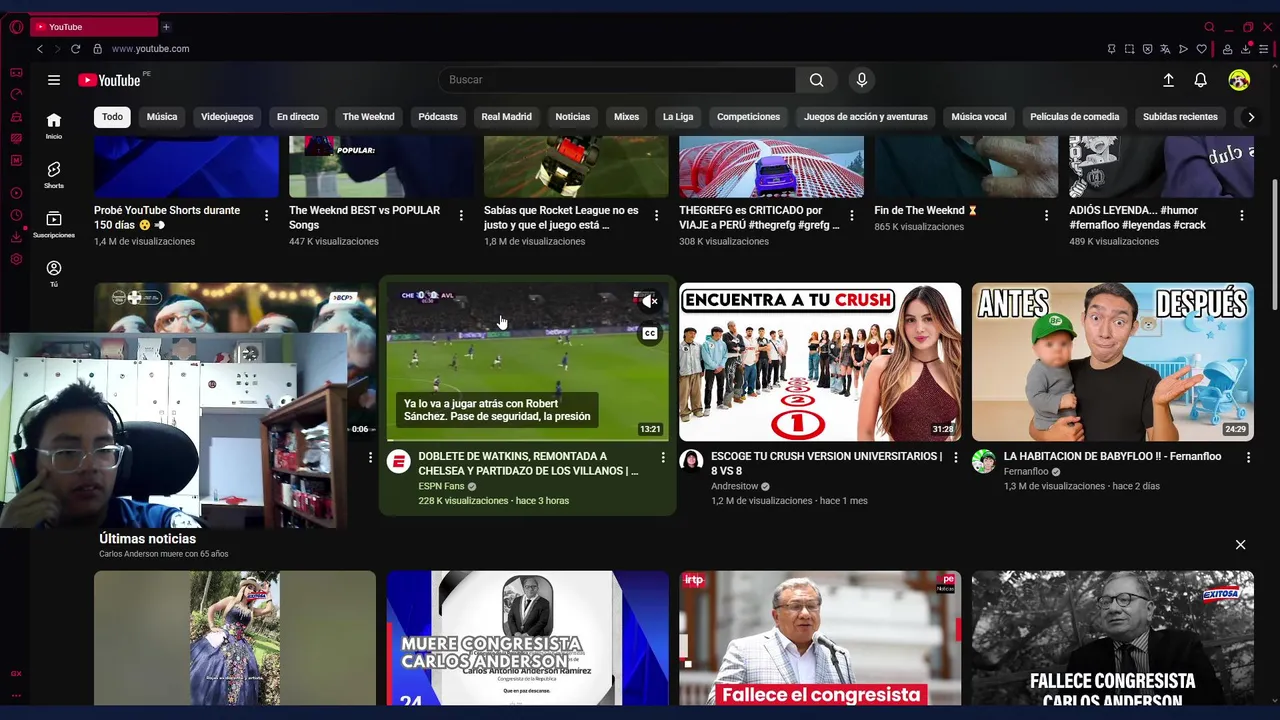
Task: Open the Tú profile section
Action: (x=54, y=274)
